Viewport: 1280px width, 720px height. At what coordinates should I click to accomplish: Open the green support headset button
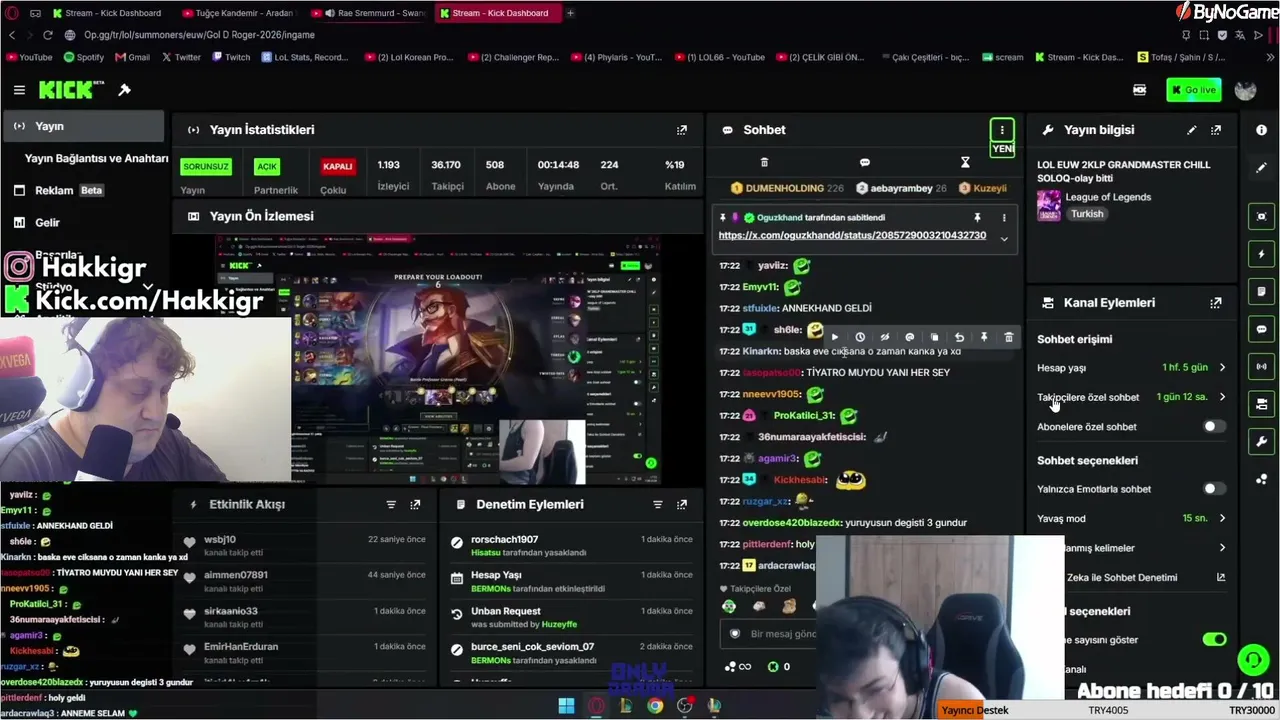point(1252,660)
